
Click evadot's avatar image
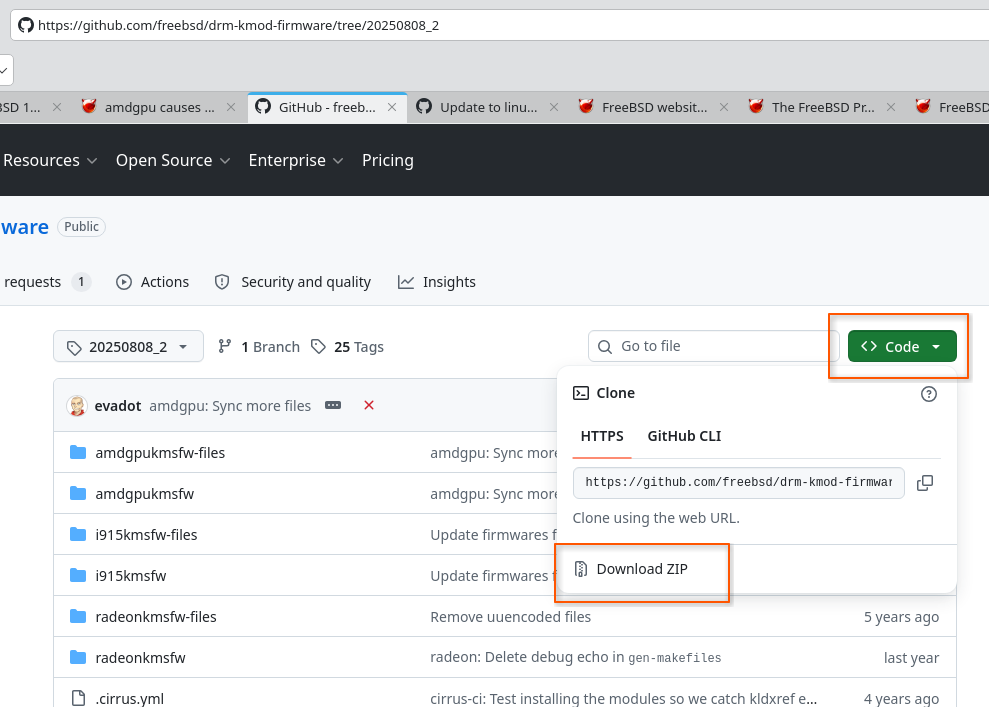(x=77, y=406)
